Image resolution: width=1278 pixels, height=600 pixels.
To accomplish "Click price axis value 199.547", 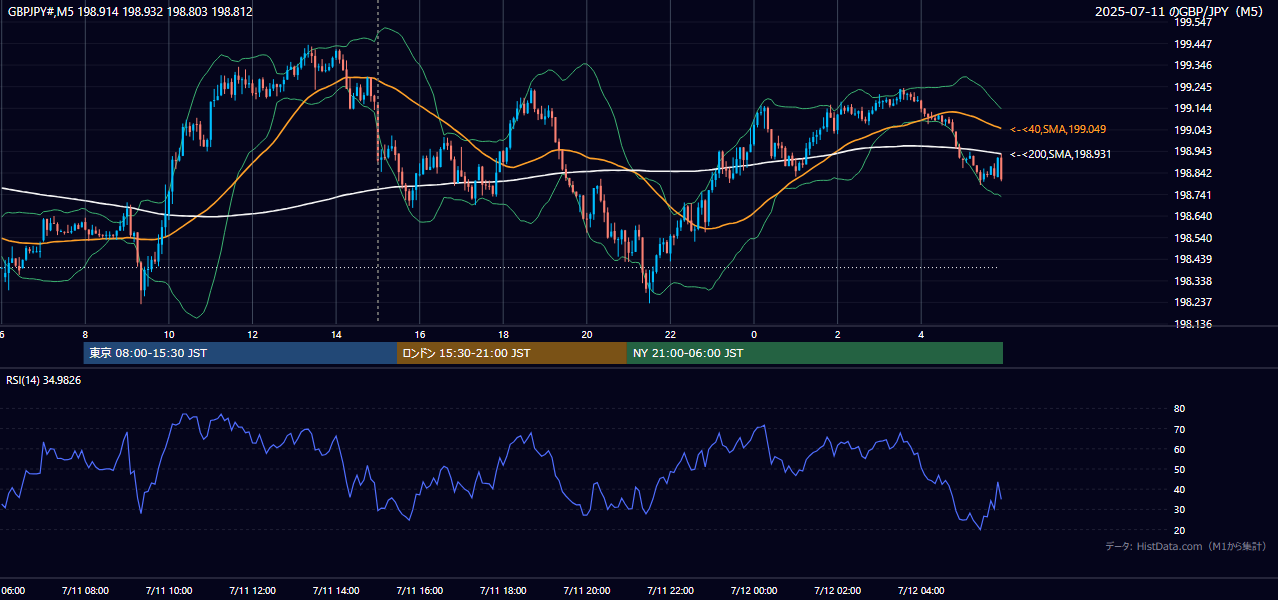I will [x=1194, y=22].
